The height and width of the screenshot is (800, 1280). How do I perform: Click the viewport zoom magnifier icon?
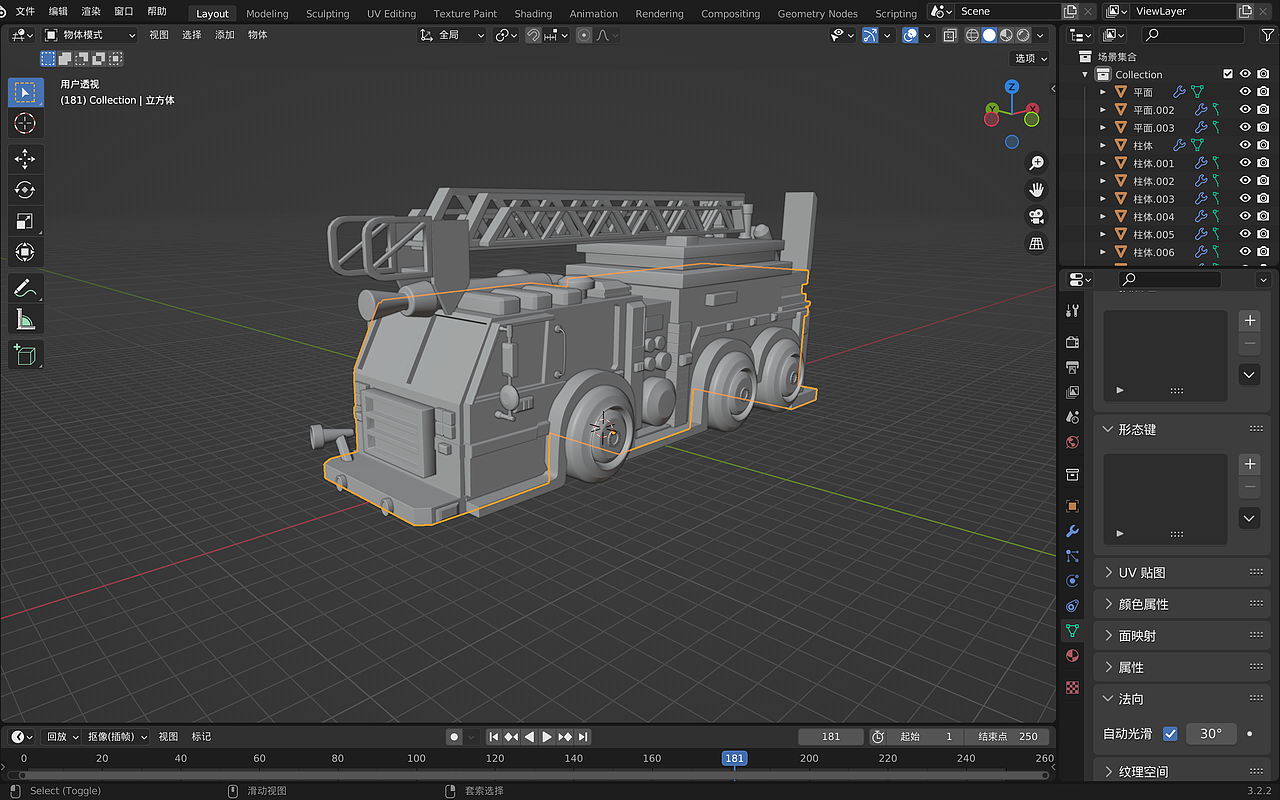[x=1036, y=163]
